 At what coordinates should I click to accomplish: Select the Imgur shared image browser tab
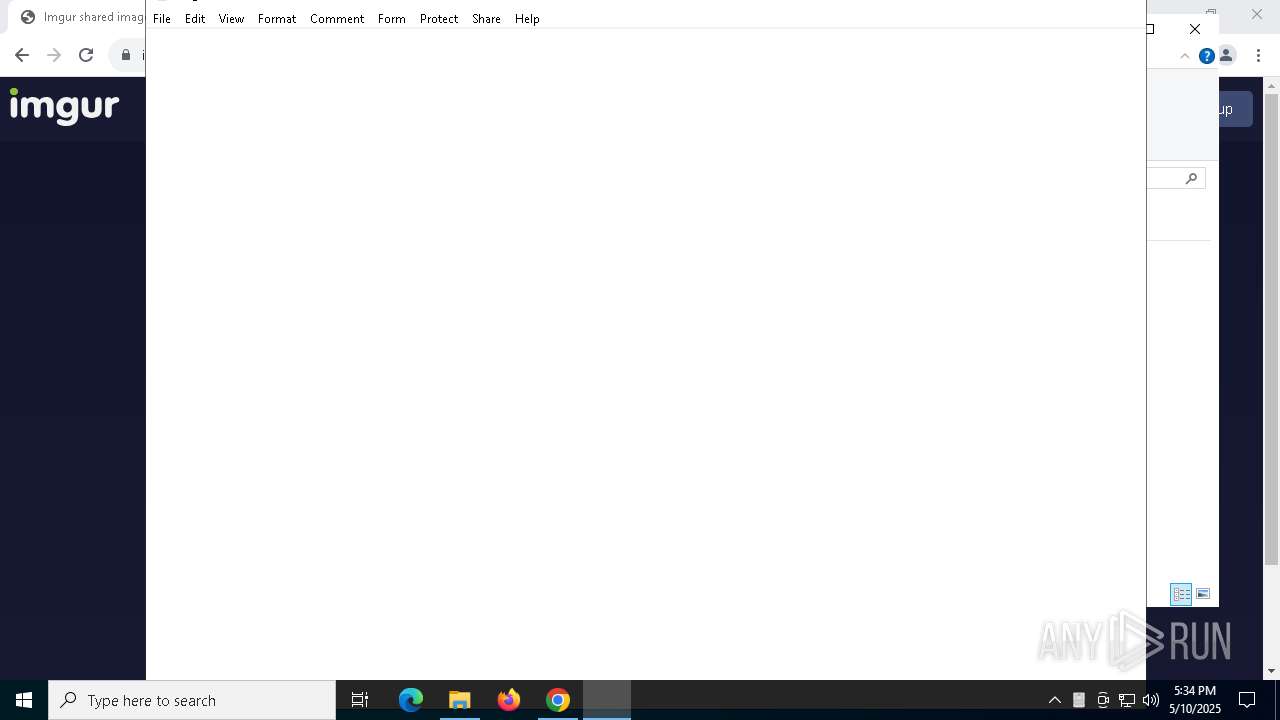(x=82, y=17)
